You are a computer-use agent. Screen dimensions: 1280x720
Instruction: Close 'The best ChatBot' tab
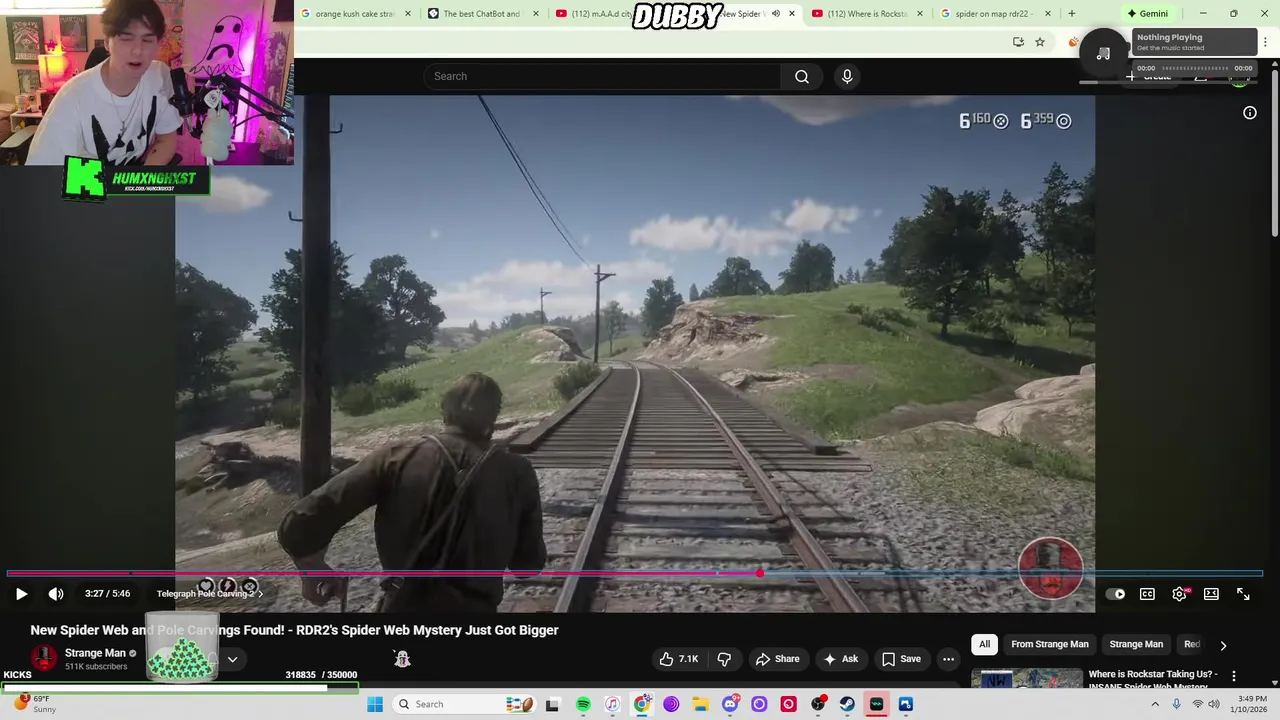pos(536,14)
